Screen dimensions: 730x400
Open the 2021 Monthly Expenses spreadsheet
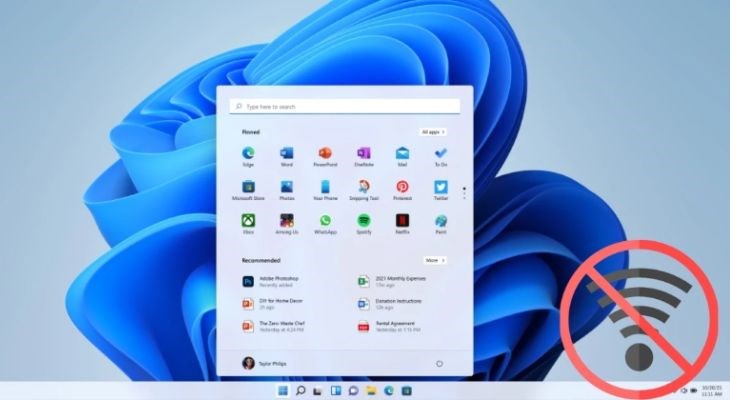click(392, 281)
